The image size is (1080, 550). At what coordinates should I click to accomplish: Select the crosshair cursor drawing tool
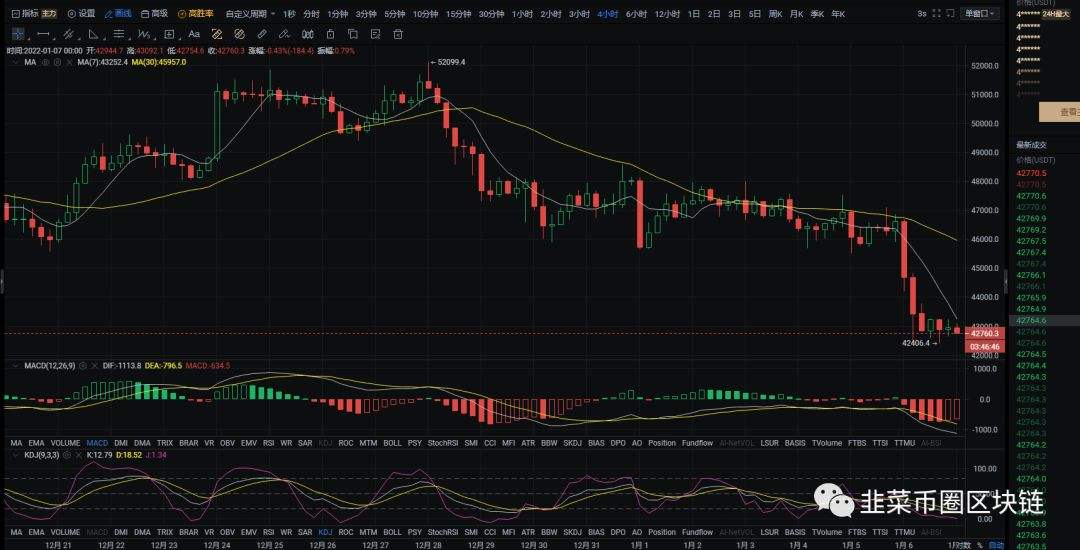(x=17, y=34)
